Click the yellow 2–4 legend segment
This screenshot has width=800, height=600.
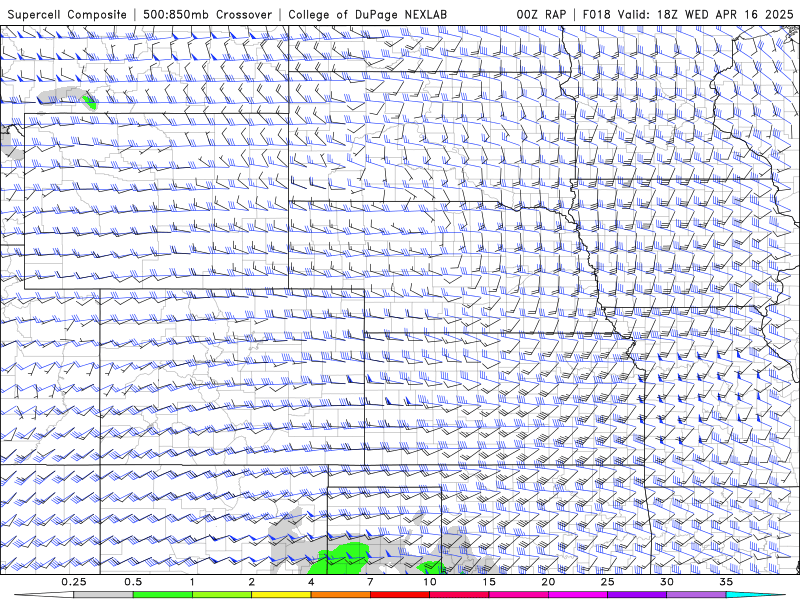point(281,595)
